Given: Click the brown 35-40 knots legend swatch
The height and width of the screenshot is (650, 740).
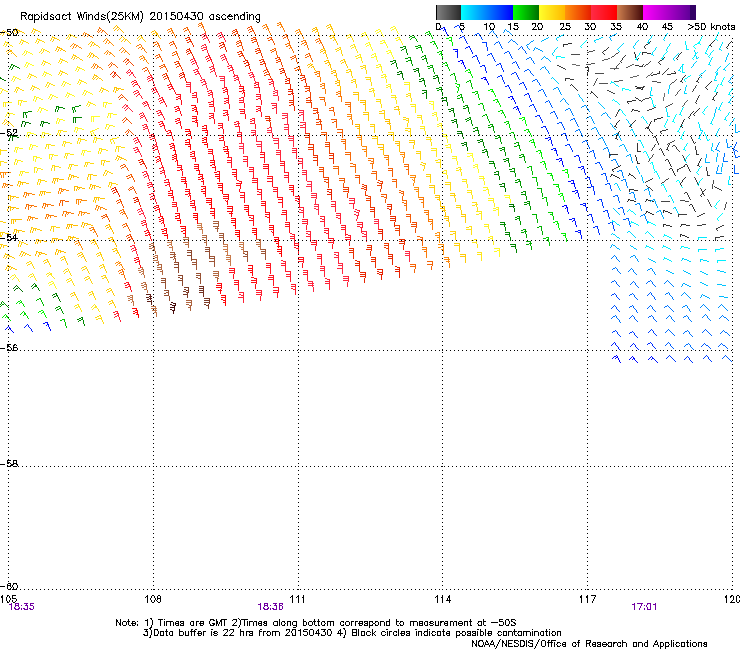Looking at the screenshot, I should (630, 12).
